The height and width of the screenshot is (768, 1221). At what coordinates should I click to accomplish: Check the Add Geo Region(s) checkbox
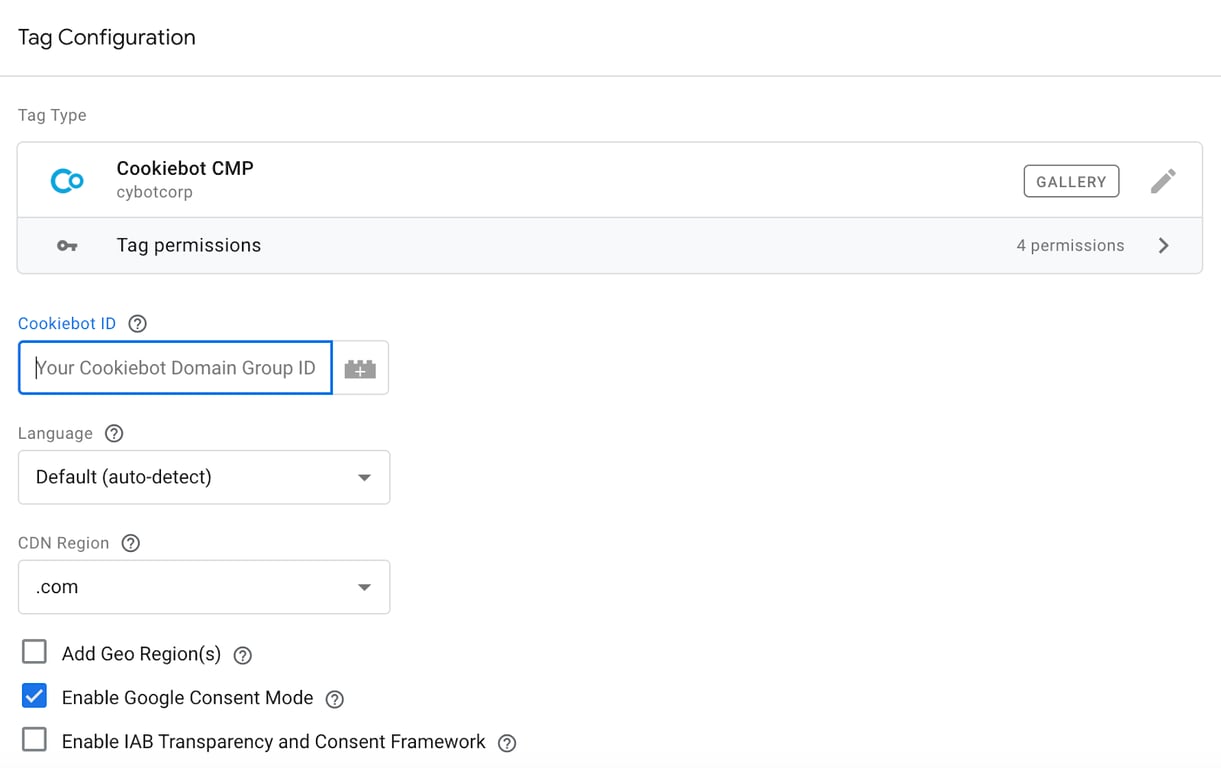coord(34,652)
